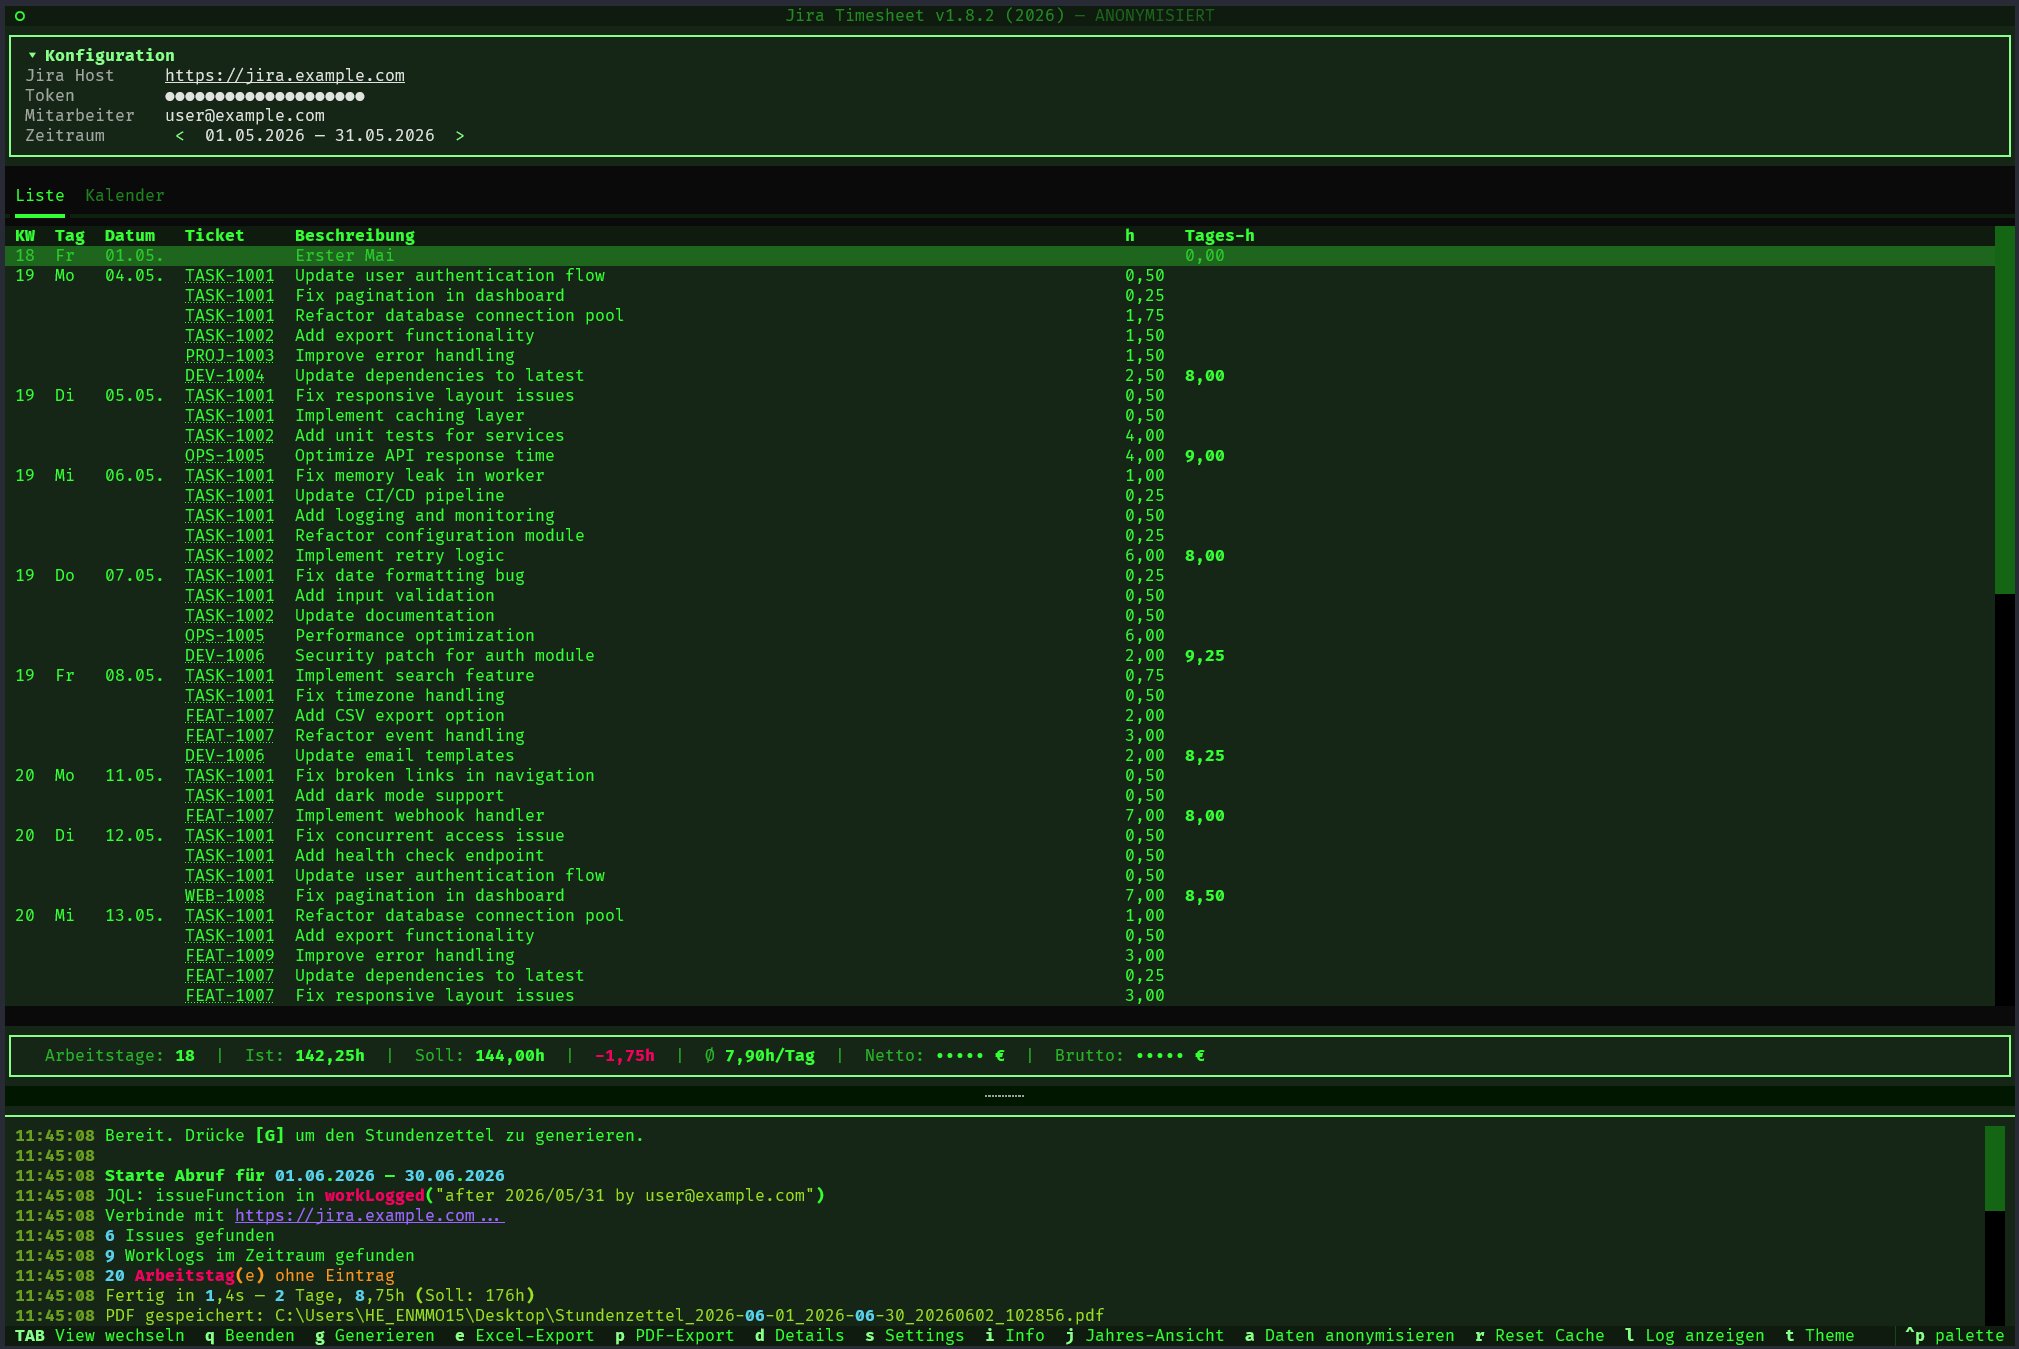The height and width of the screenshot is (1349, 2019).
Task: Open ticket DEV-1004 Update dependencies
Action: click(x=225, y=375)
